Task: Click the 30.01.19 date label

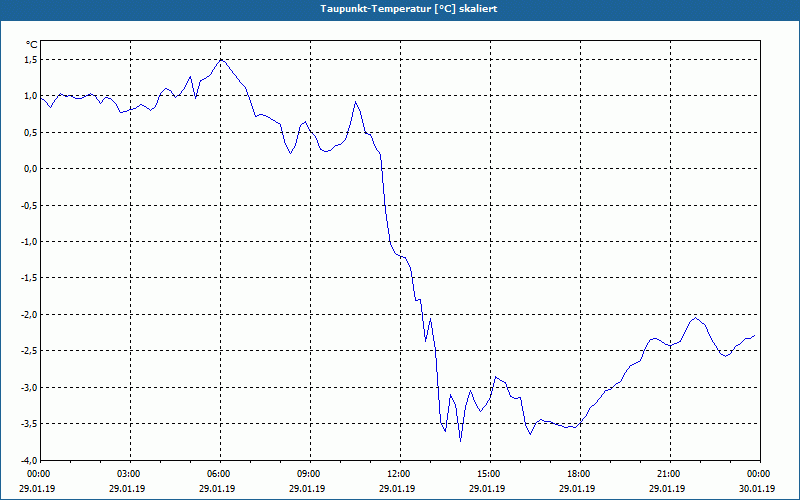Action: point(757,488)
